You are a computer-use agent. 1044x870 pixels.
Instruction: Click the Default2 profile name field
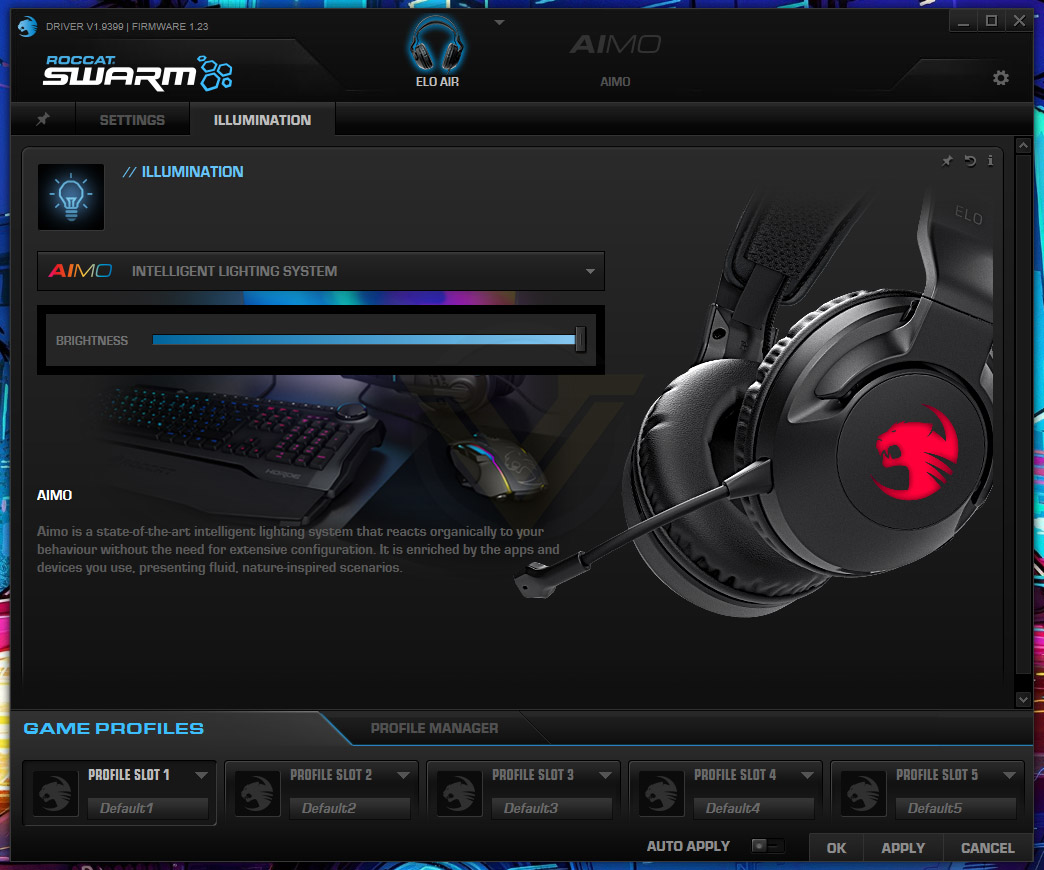tap(350, 808)
